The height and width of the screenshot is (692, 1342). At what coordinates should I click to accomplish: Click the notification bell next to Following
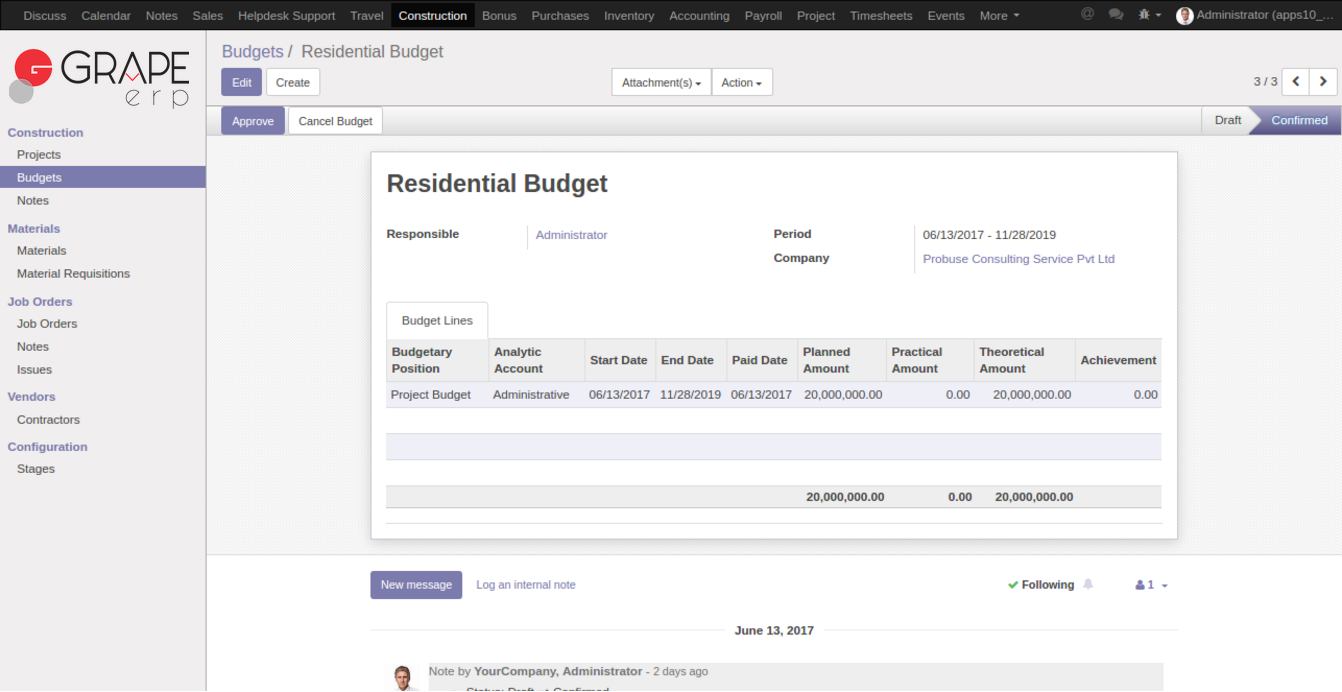(x=1088, y=584)
